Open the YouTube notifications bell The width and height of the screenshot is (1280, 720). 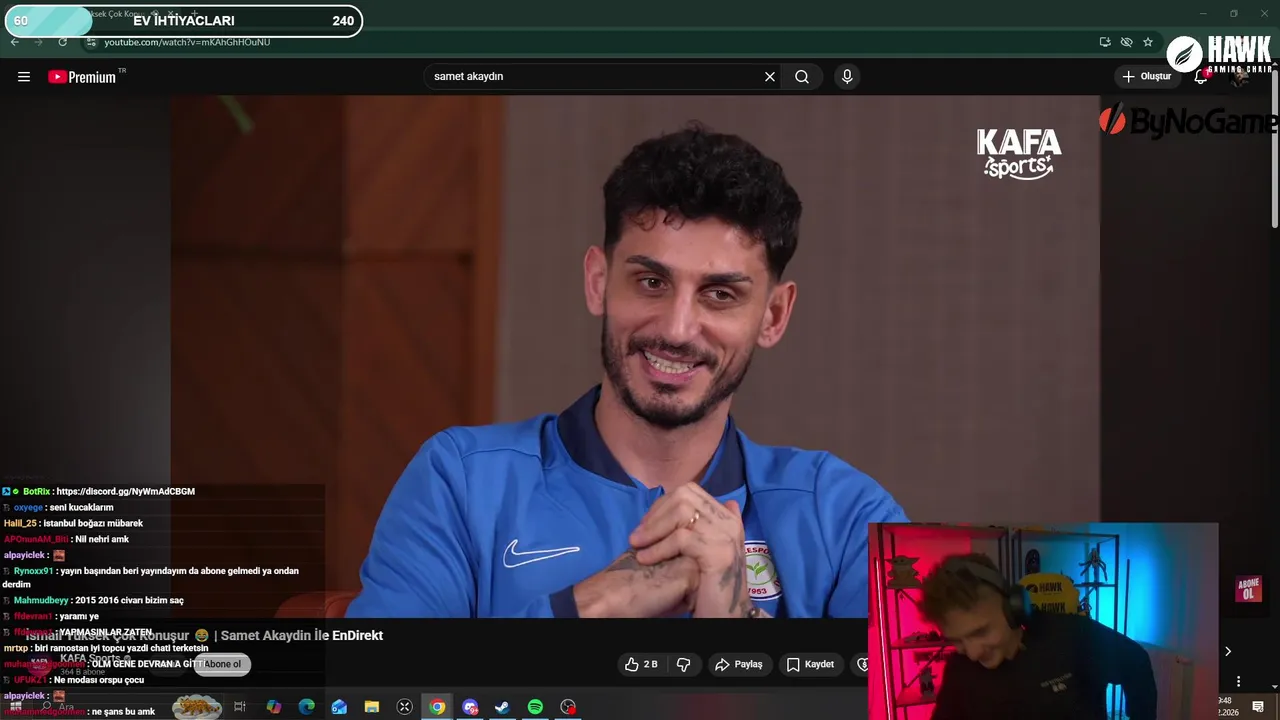pos(1201,77)
